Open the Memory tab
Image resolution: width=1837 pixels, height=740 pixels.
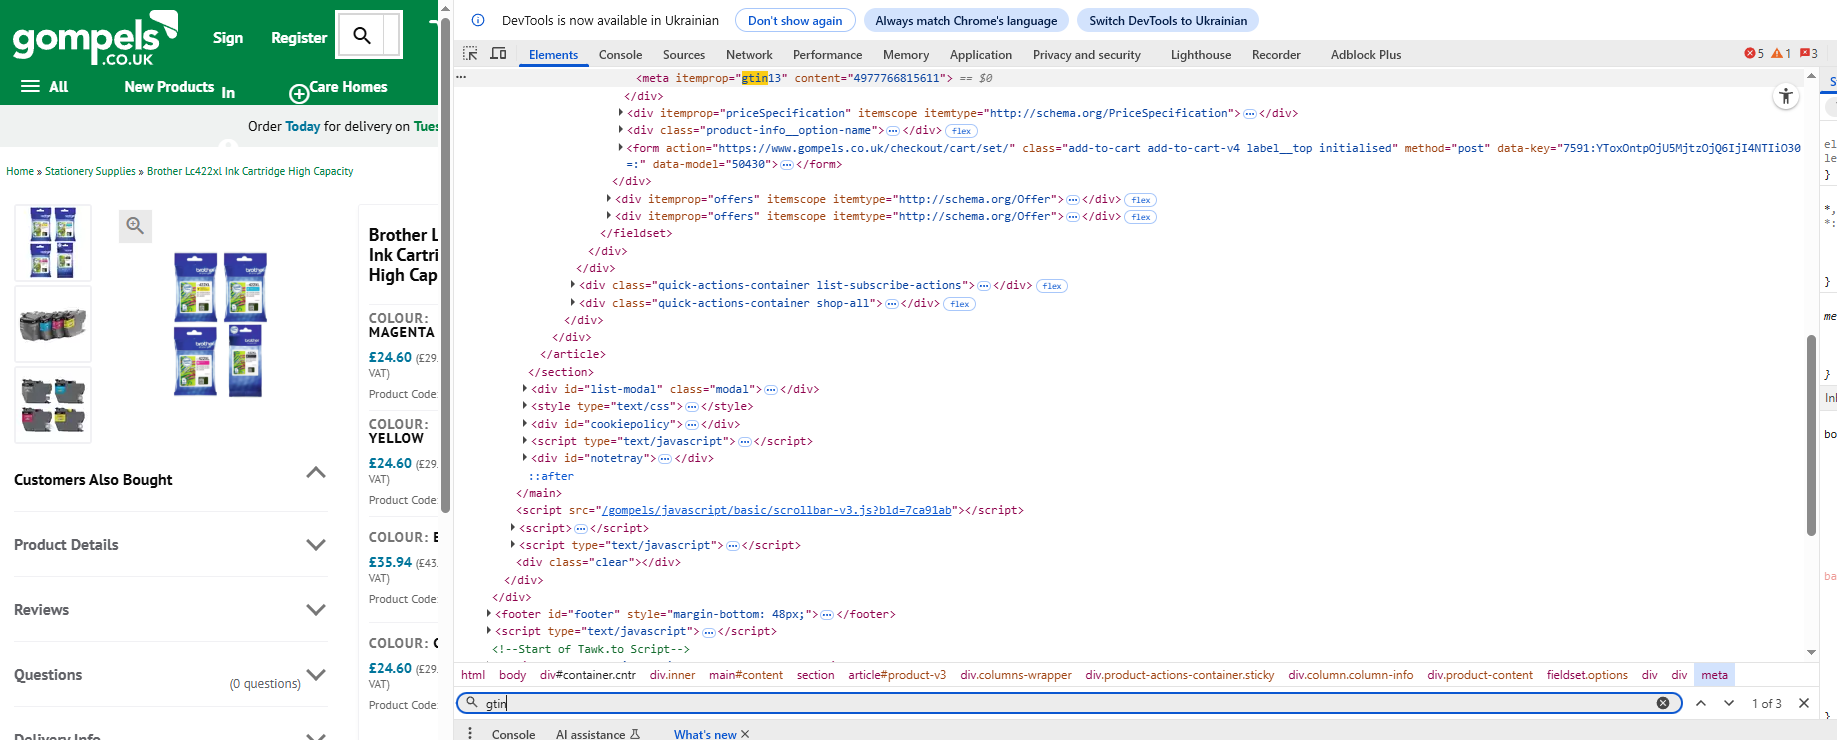[906, 55]
